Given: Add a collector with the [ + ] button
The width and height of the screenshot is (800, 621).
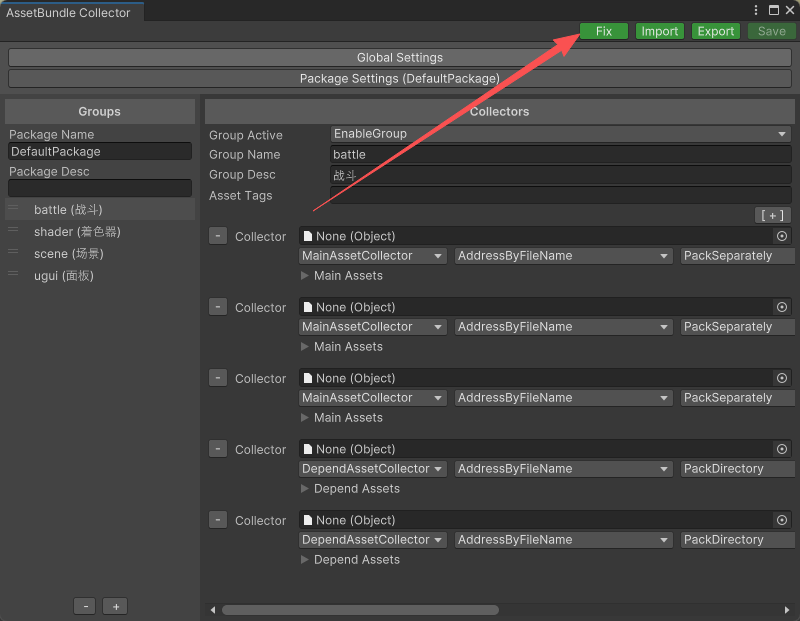Looking at the screenshot, I should (772, 215).
